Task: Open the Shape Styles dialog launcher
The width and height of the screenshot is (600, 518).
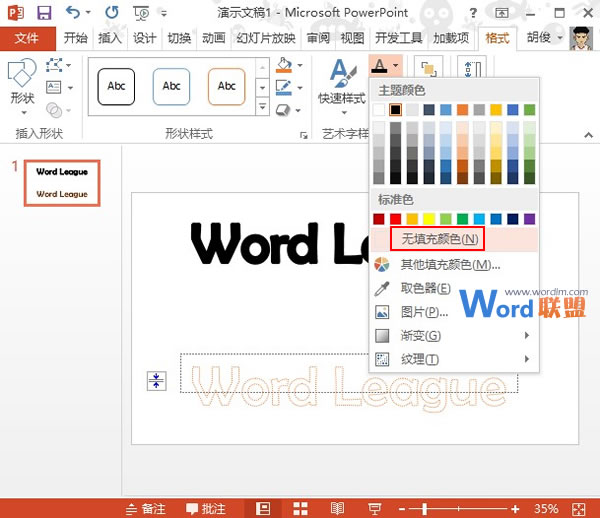Action: pos(303,135)
